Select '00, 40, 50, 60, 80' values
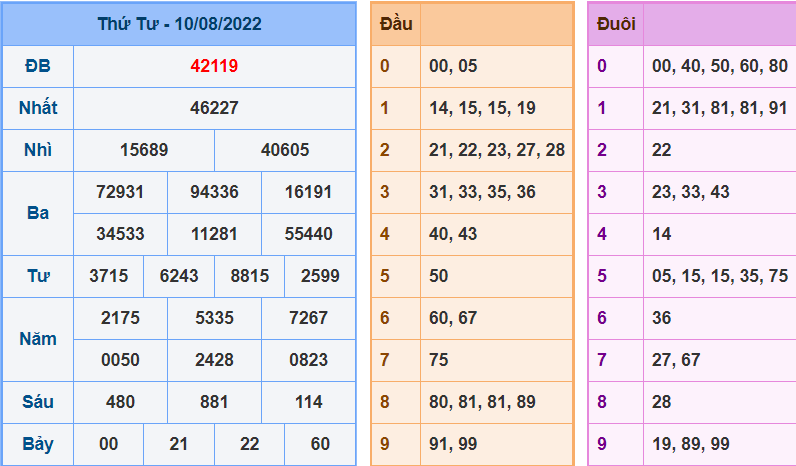The image size is (796, 466). coord(720,66)
